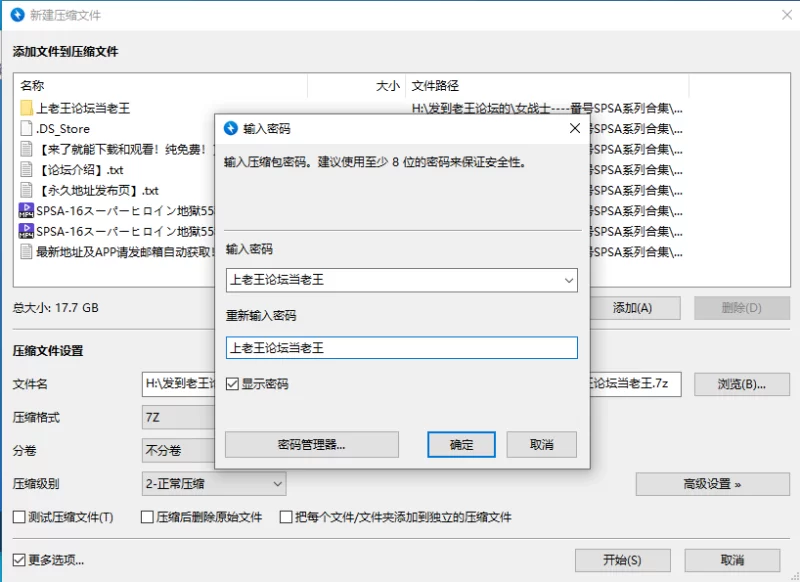Open the 压缩格式 7Z dropdown
This screenshot has height=582, width=800.
point(178,417)
